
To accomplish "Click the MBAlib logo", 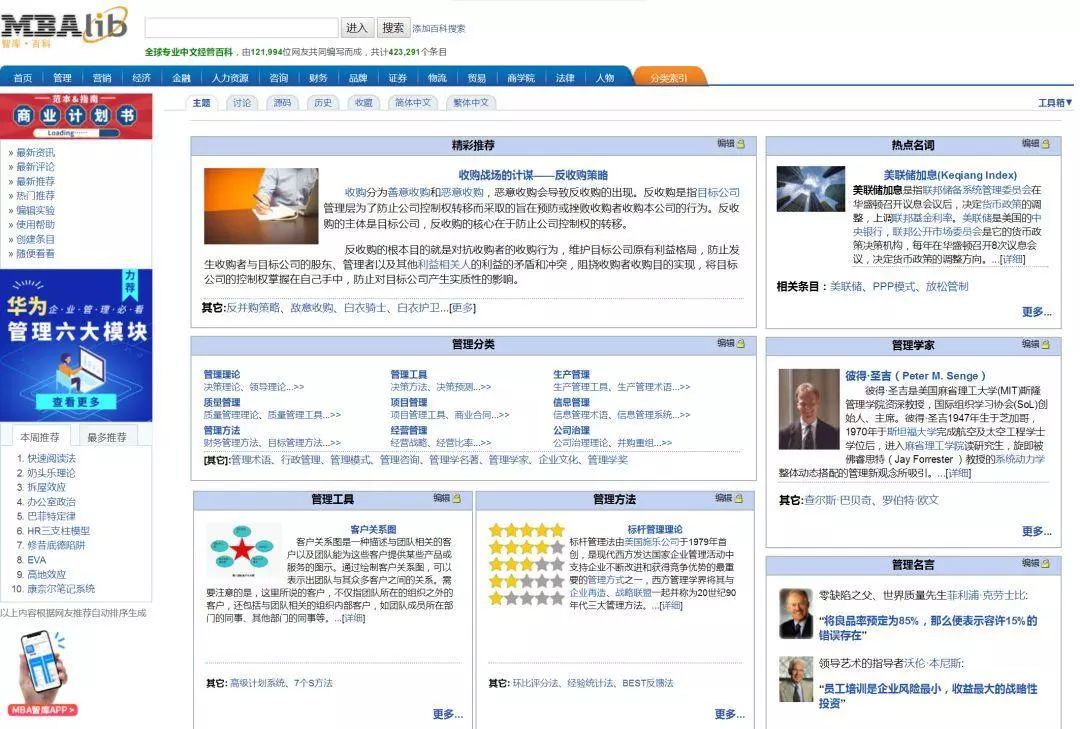I will pos(64,26).
